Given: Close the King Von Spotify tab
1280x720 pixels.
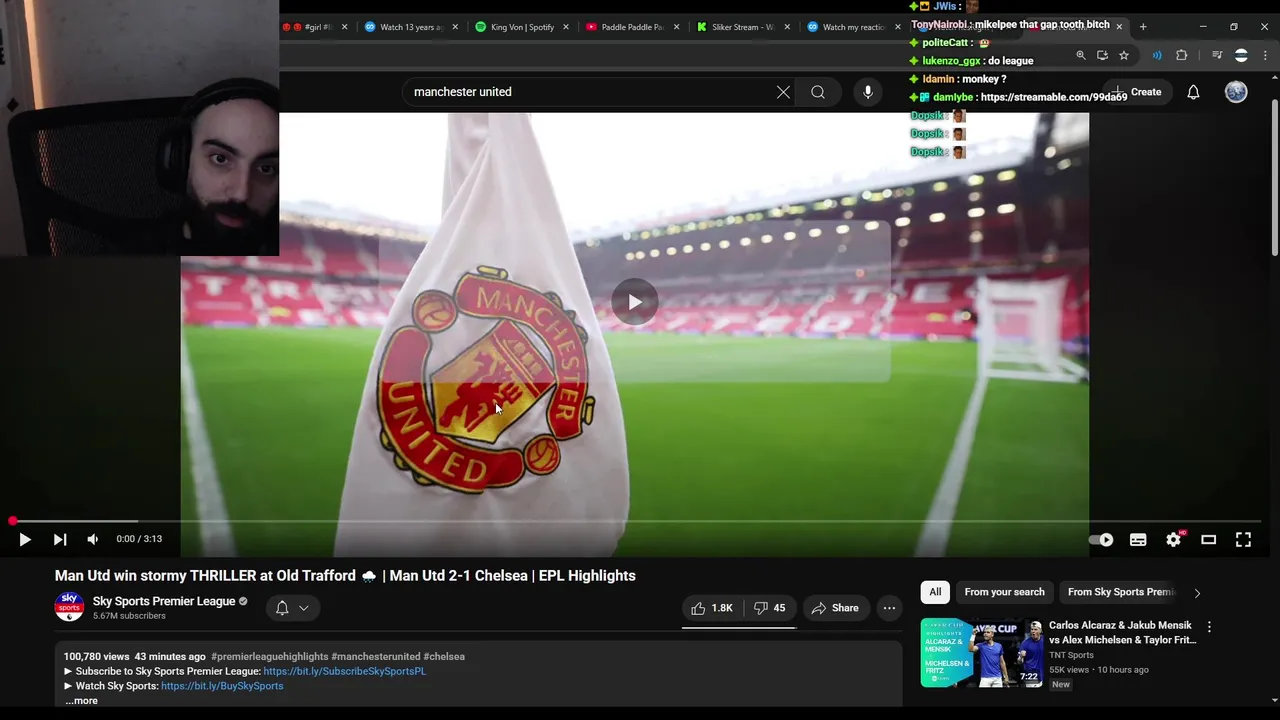Looking at the screenshot, I should (x=566, y=27).
